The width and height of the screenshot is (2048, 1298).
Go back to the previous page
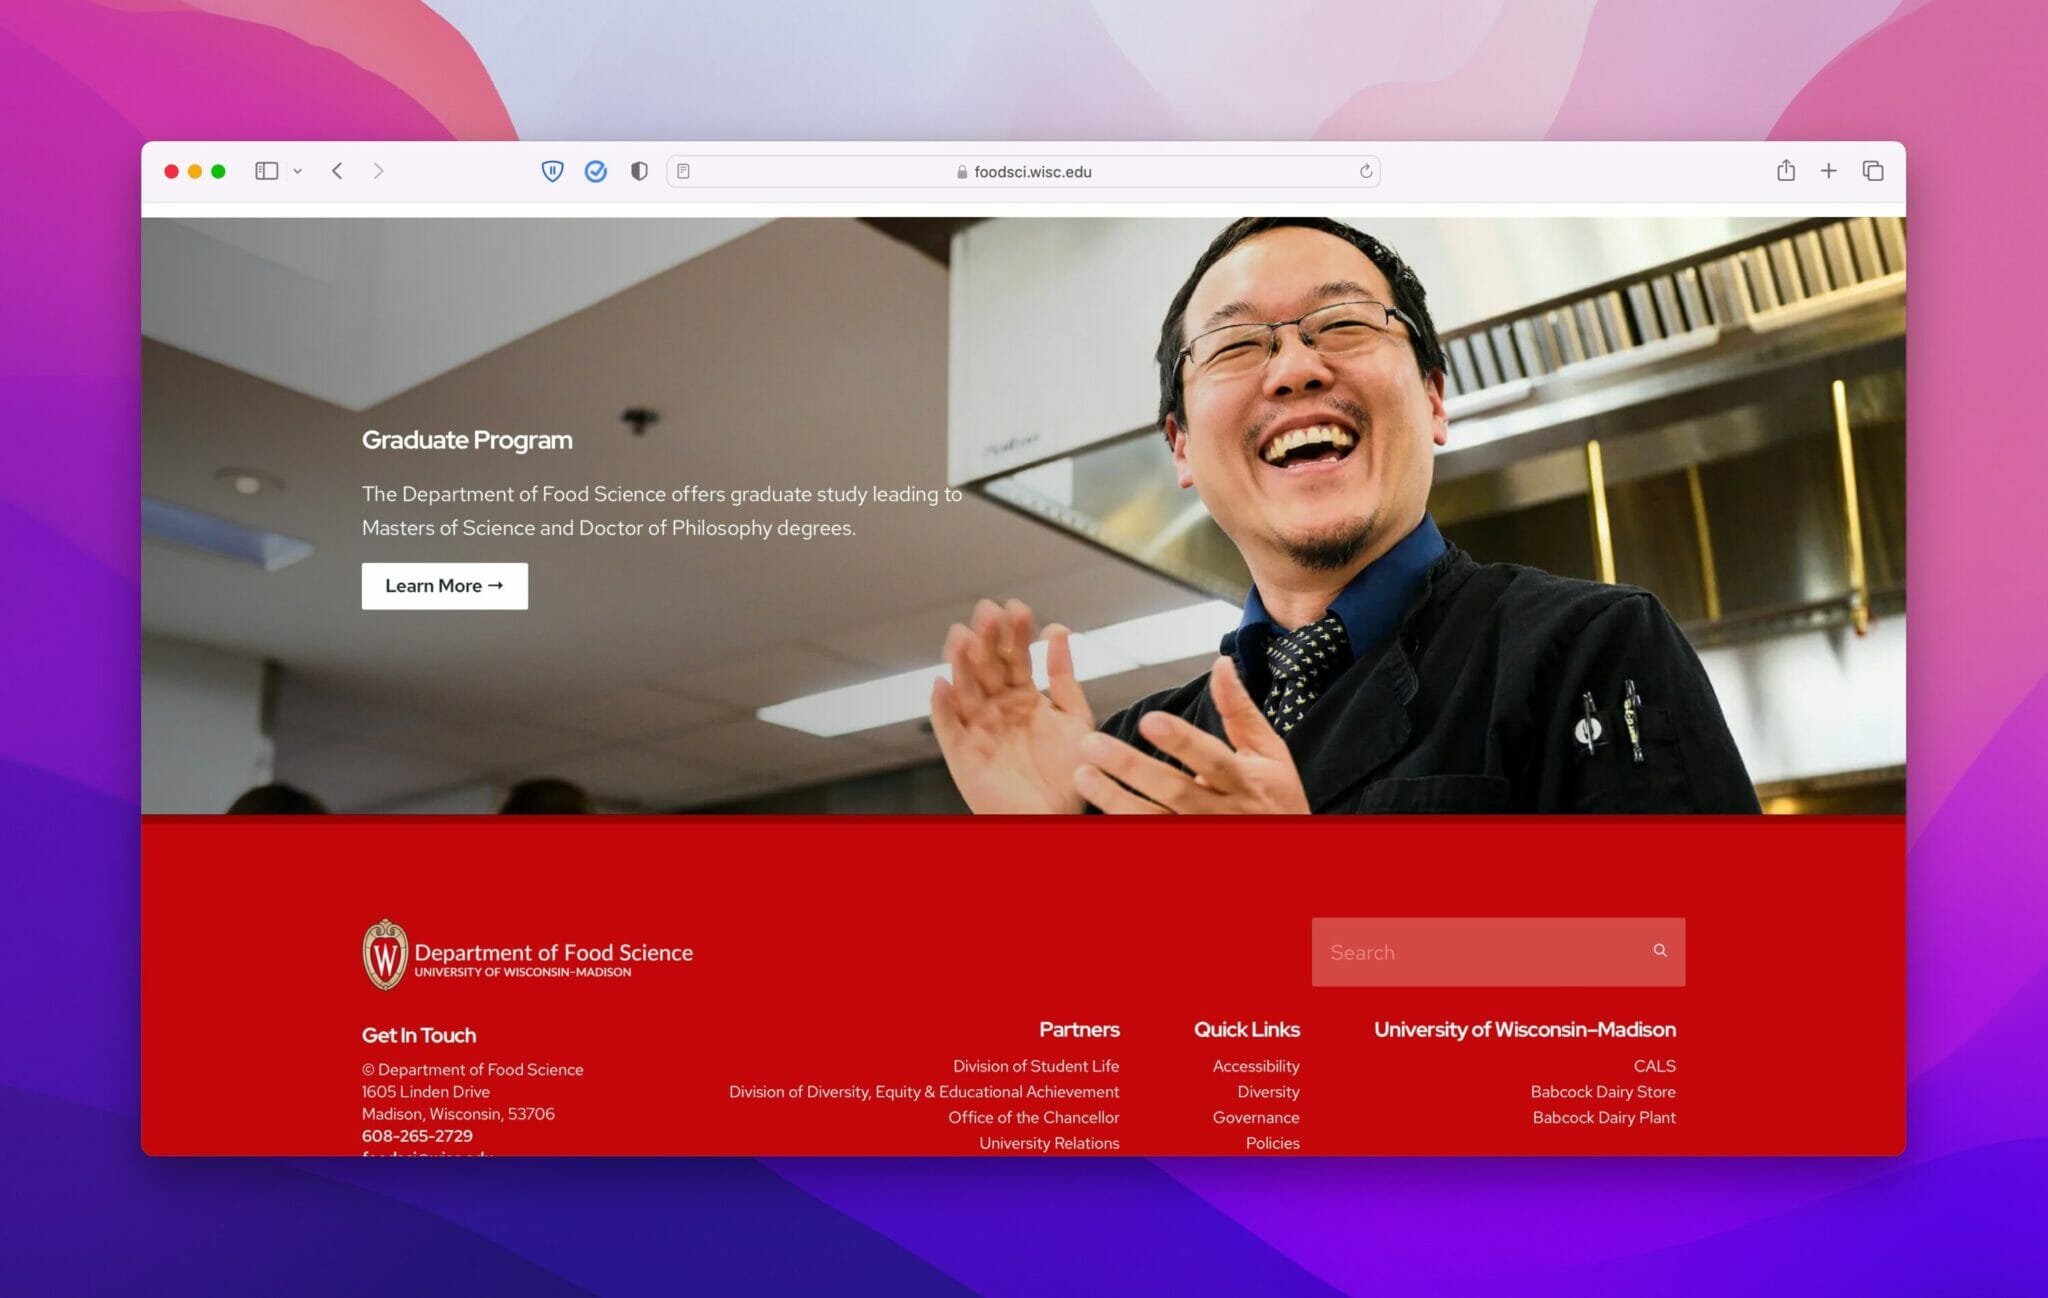click(337, 171)
